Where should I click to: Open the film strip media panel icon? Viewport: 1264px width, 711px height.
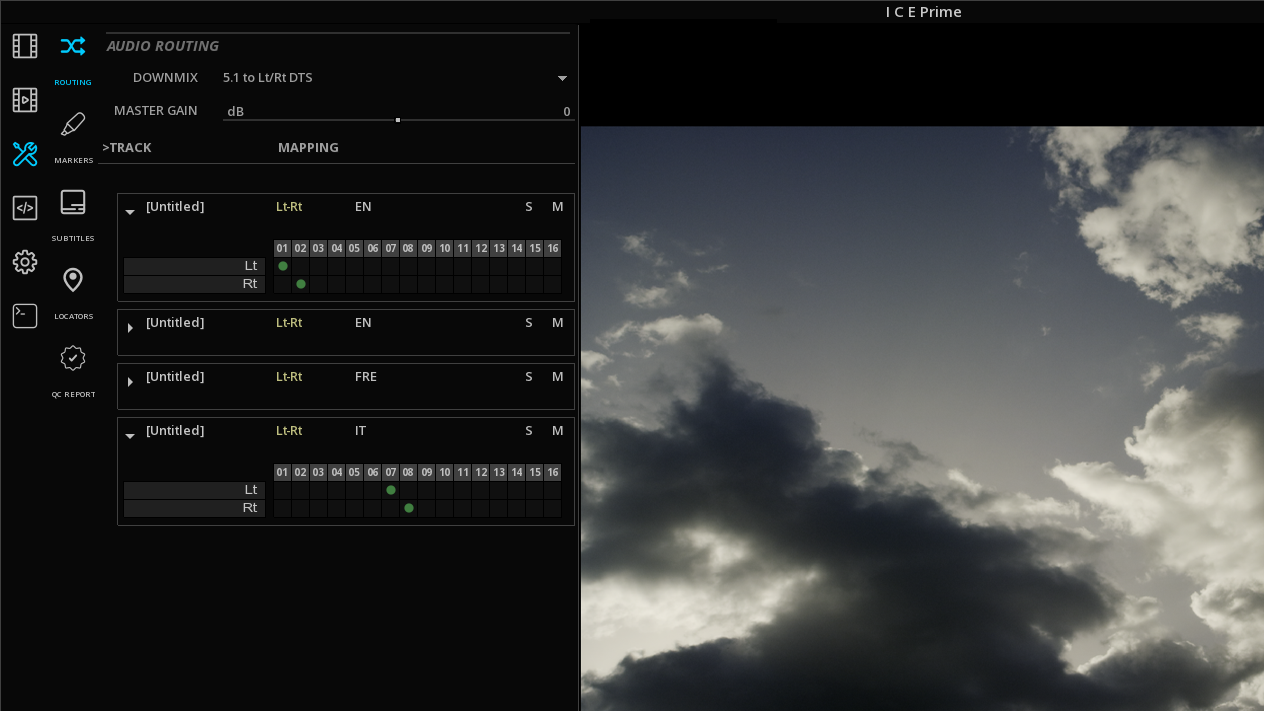coord(25,46)
